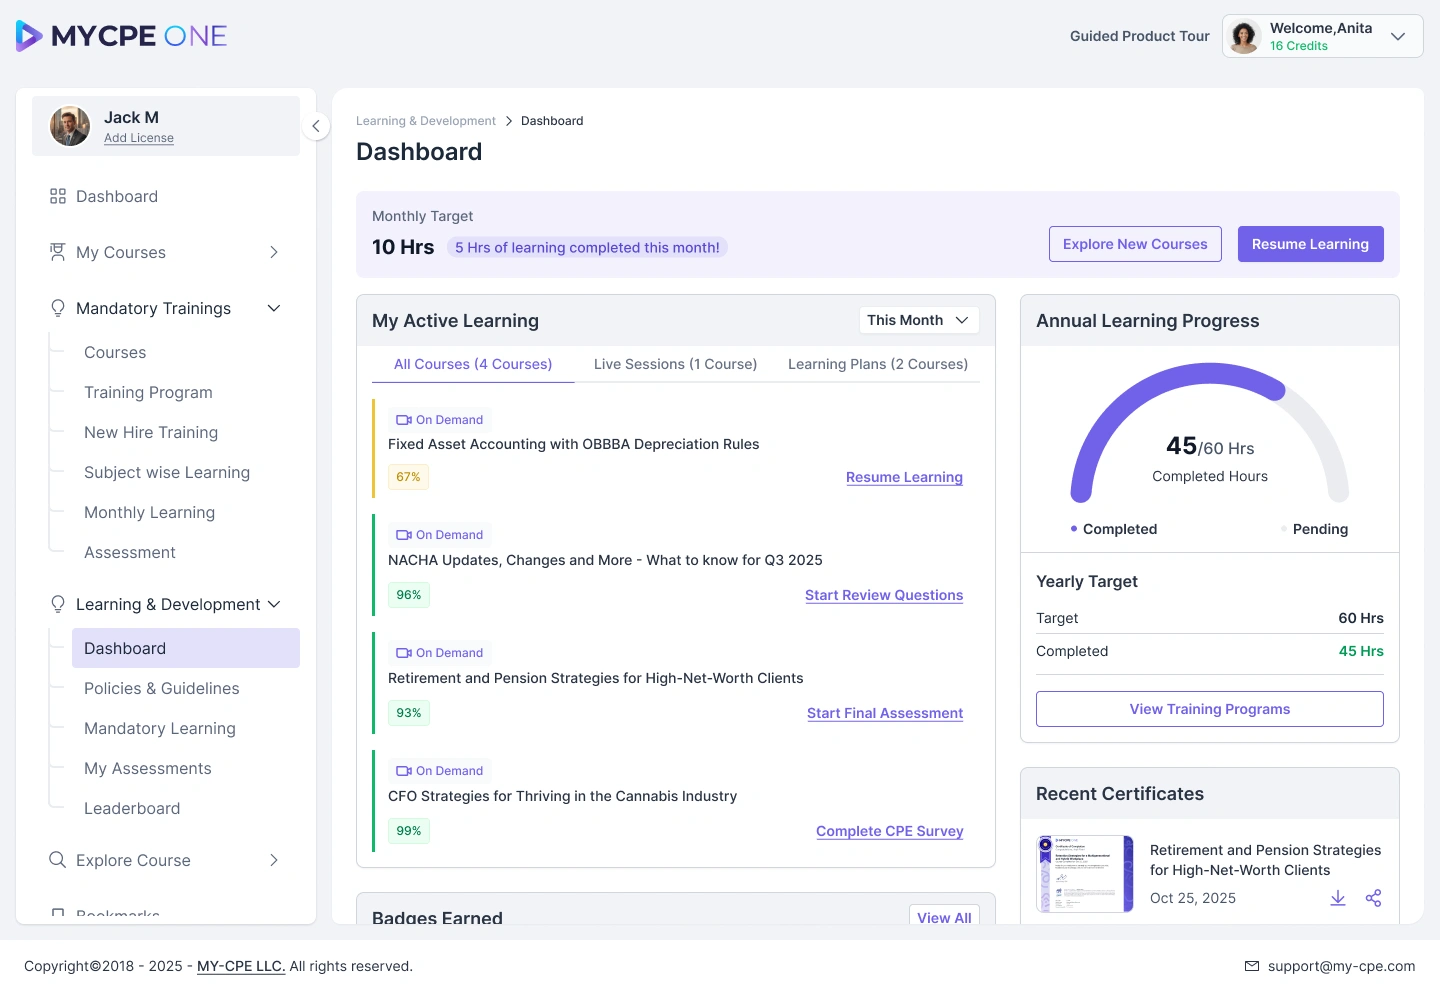Viewport: 1440px width, 992px height.
Task: Open the certificate thumbnail preview
Action: click(x=1085, y=874)
